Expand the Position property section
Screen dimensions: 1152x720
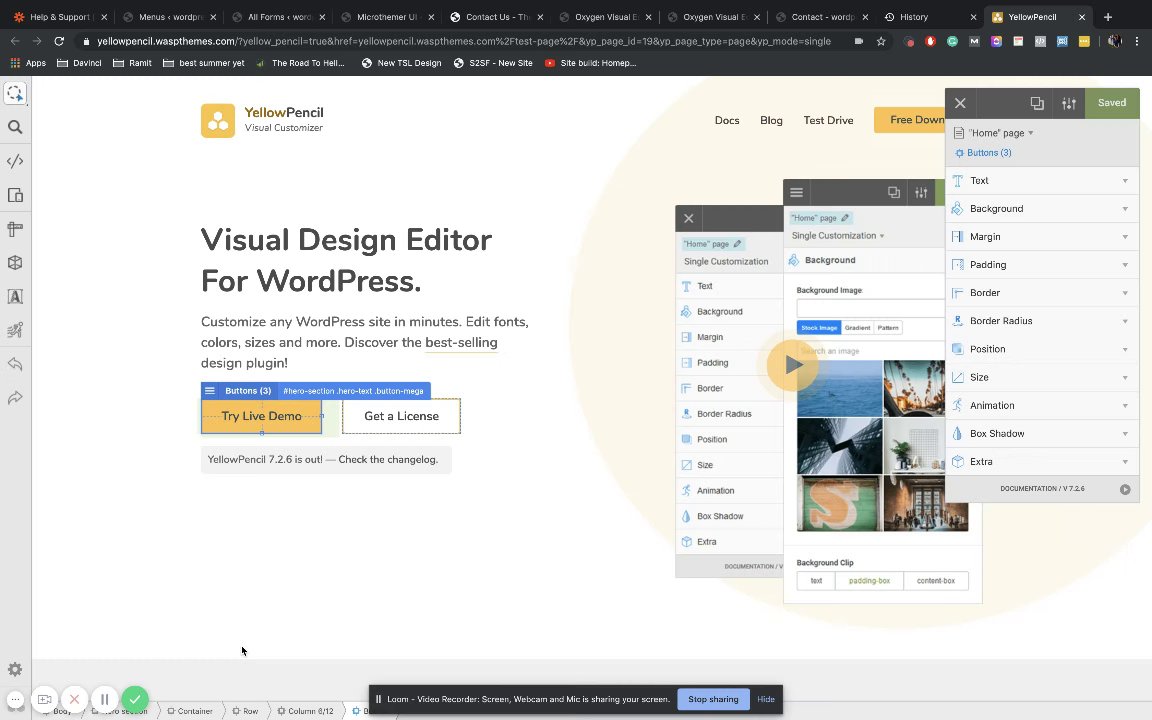[1042, 349]
